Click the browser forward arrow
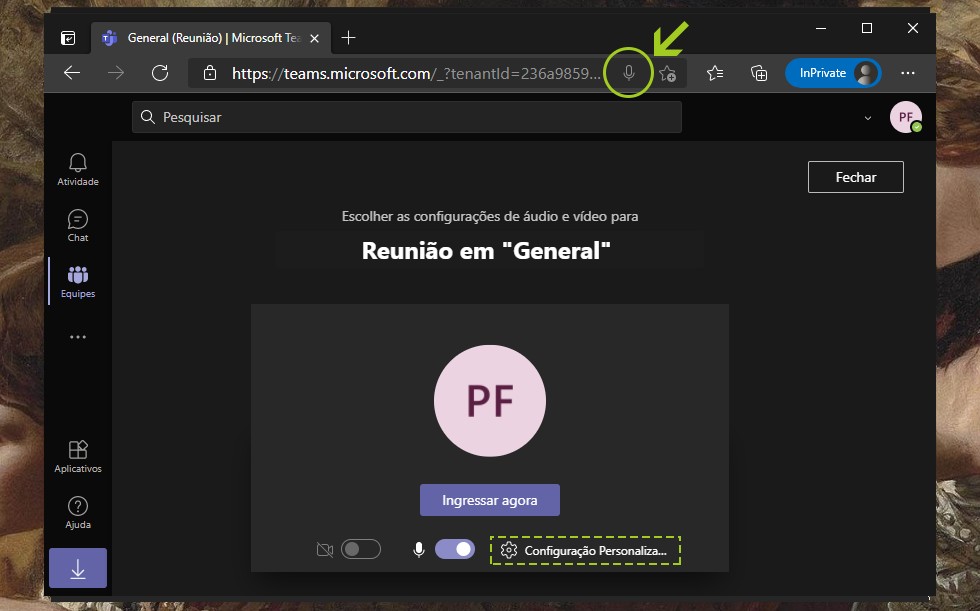The width and height of the screenshot is (980, 611). click(116, 73)
